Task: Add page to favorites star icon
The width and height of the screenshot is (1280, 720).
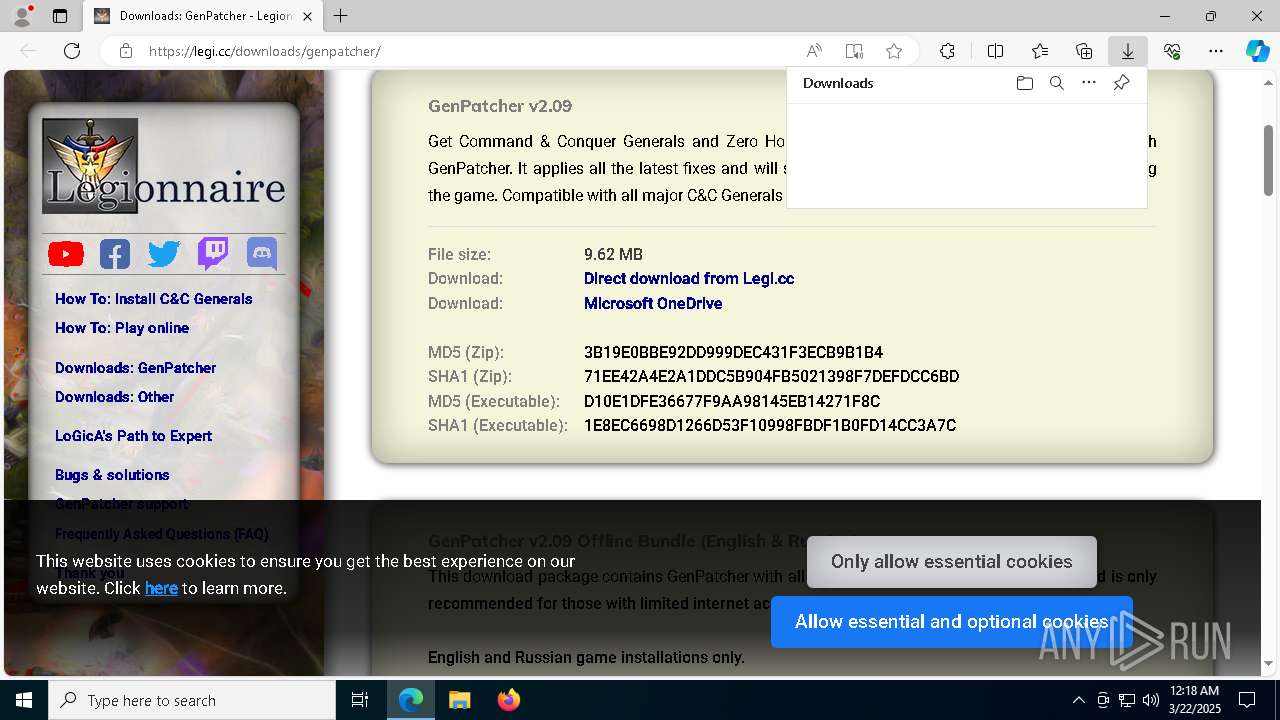Action: point(894,51)
